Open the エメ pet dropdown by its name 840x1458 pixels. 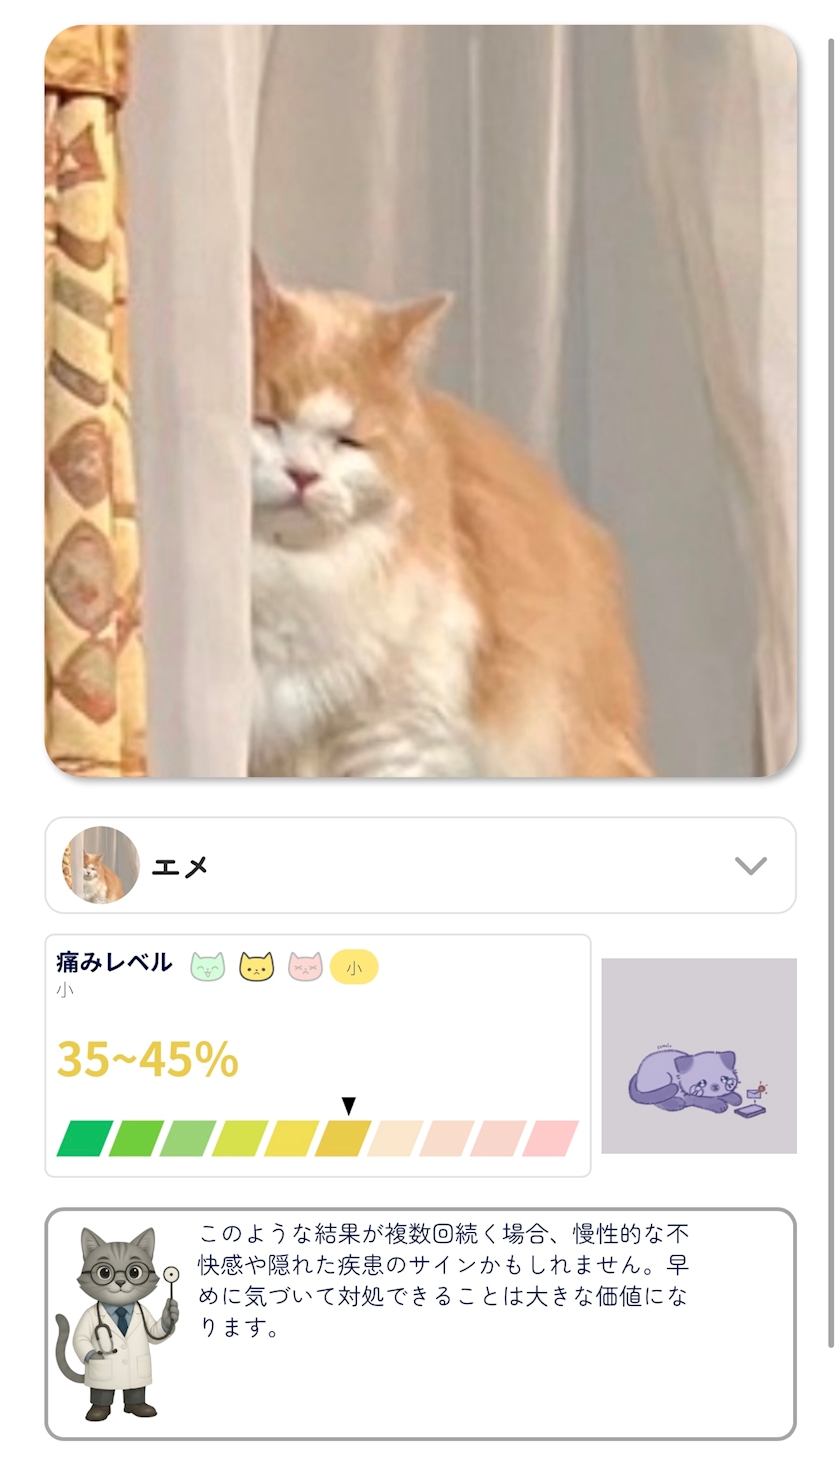(180, 866)
